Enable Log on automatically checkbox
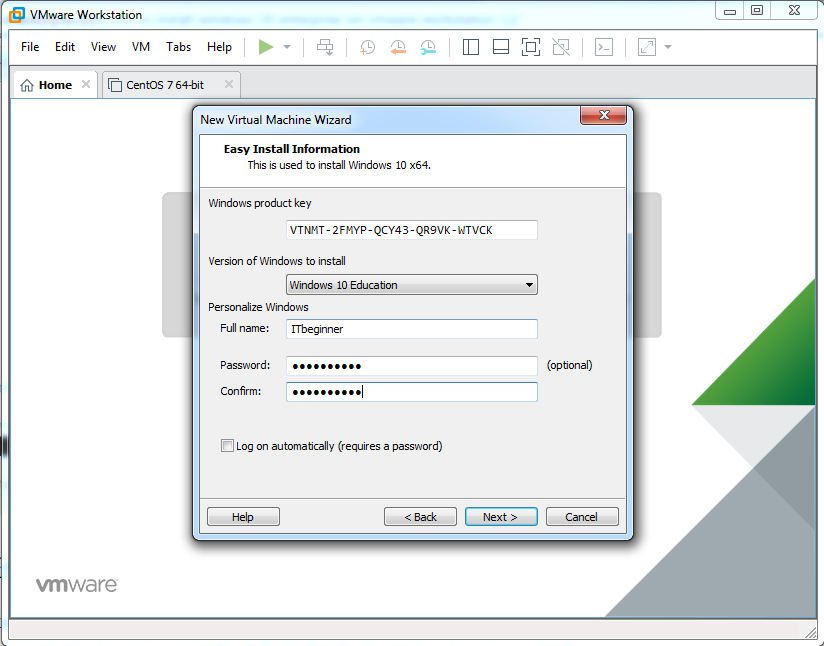 (227, 446)
